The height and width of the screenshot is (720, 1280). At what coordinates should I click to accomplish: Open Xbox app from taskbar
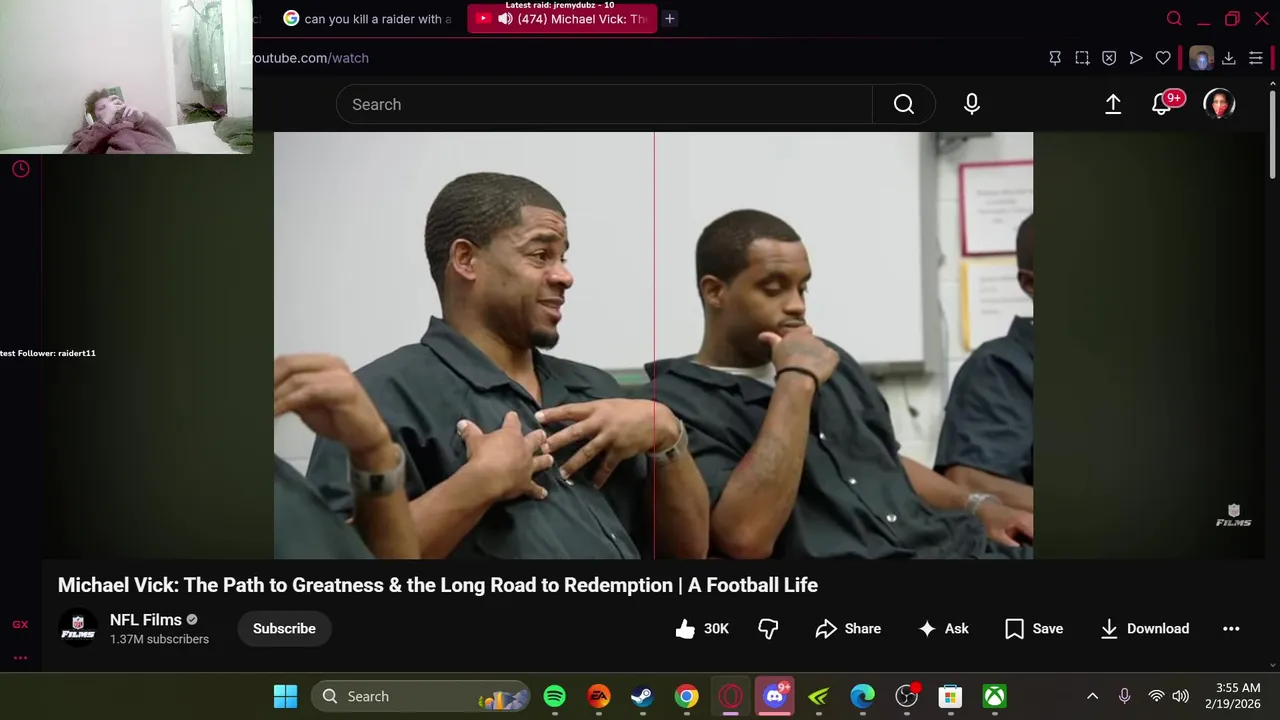point(994,696)
